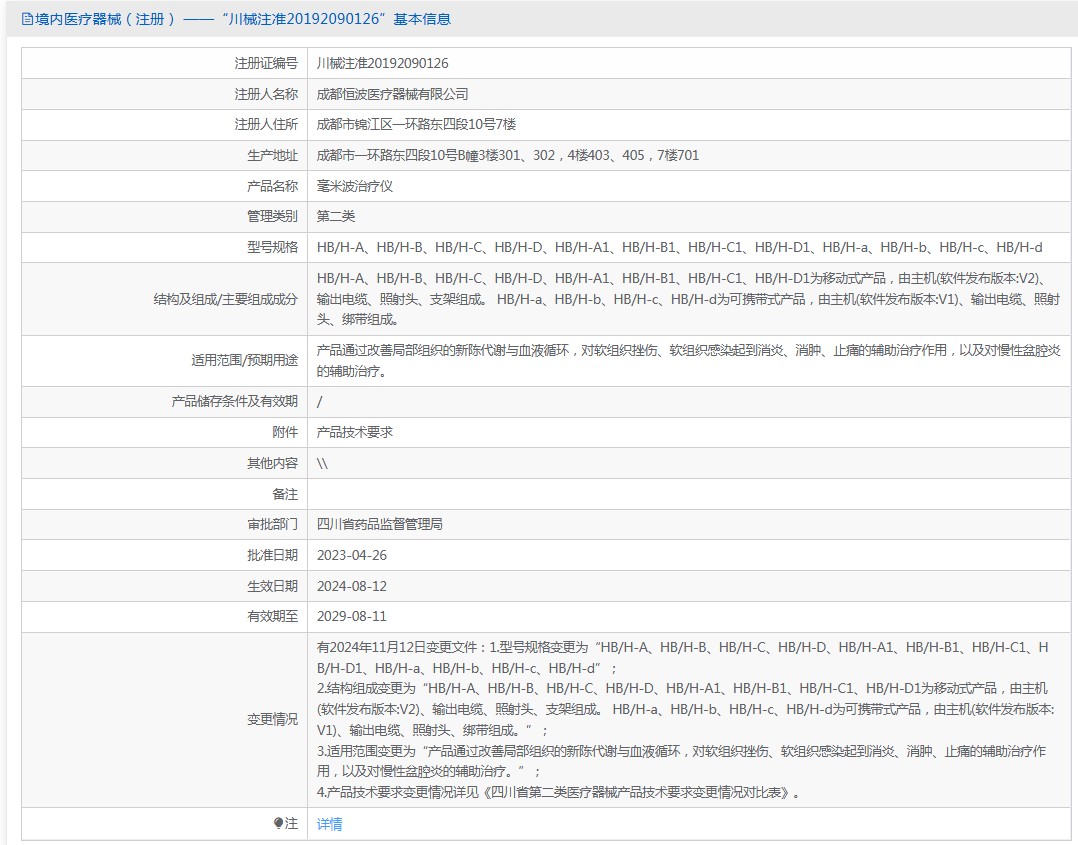Click the 管理类别 label

pyautogui.click(x=272, y=217)
